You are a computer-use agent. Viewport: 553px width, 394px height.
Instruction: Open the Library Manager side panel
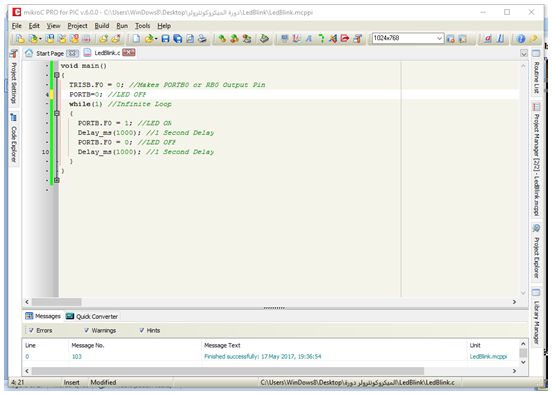point(536,317)
